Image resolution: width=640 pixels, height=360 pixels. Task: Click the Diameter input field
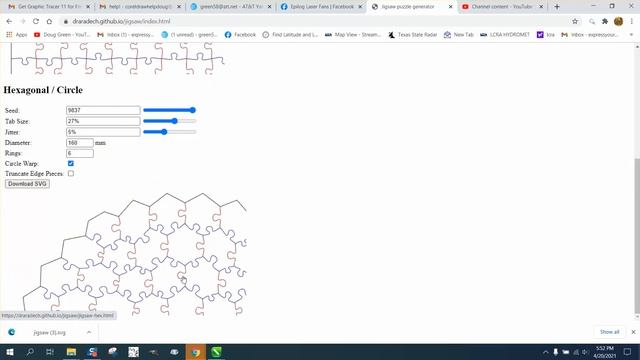click(x=80, y=142)
